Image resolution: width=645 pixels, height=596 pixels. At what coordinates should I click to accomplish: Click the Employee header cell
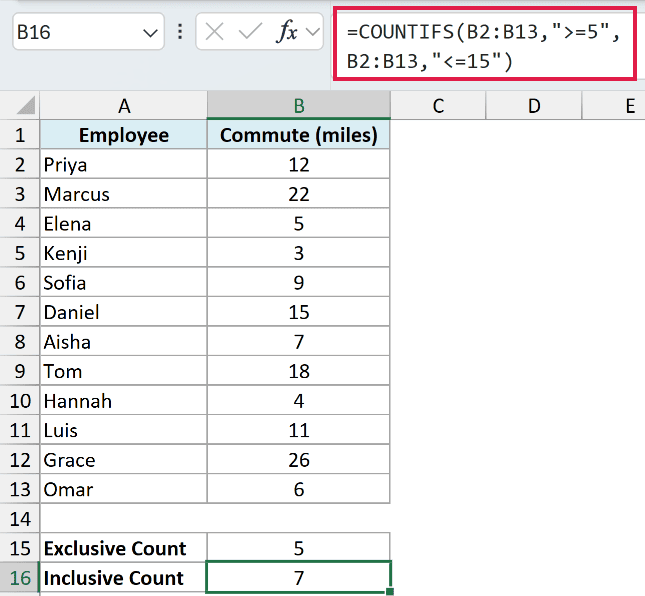124,135
